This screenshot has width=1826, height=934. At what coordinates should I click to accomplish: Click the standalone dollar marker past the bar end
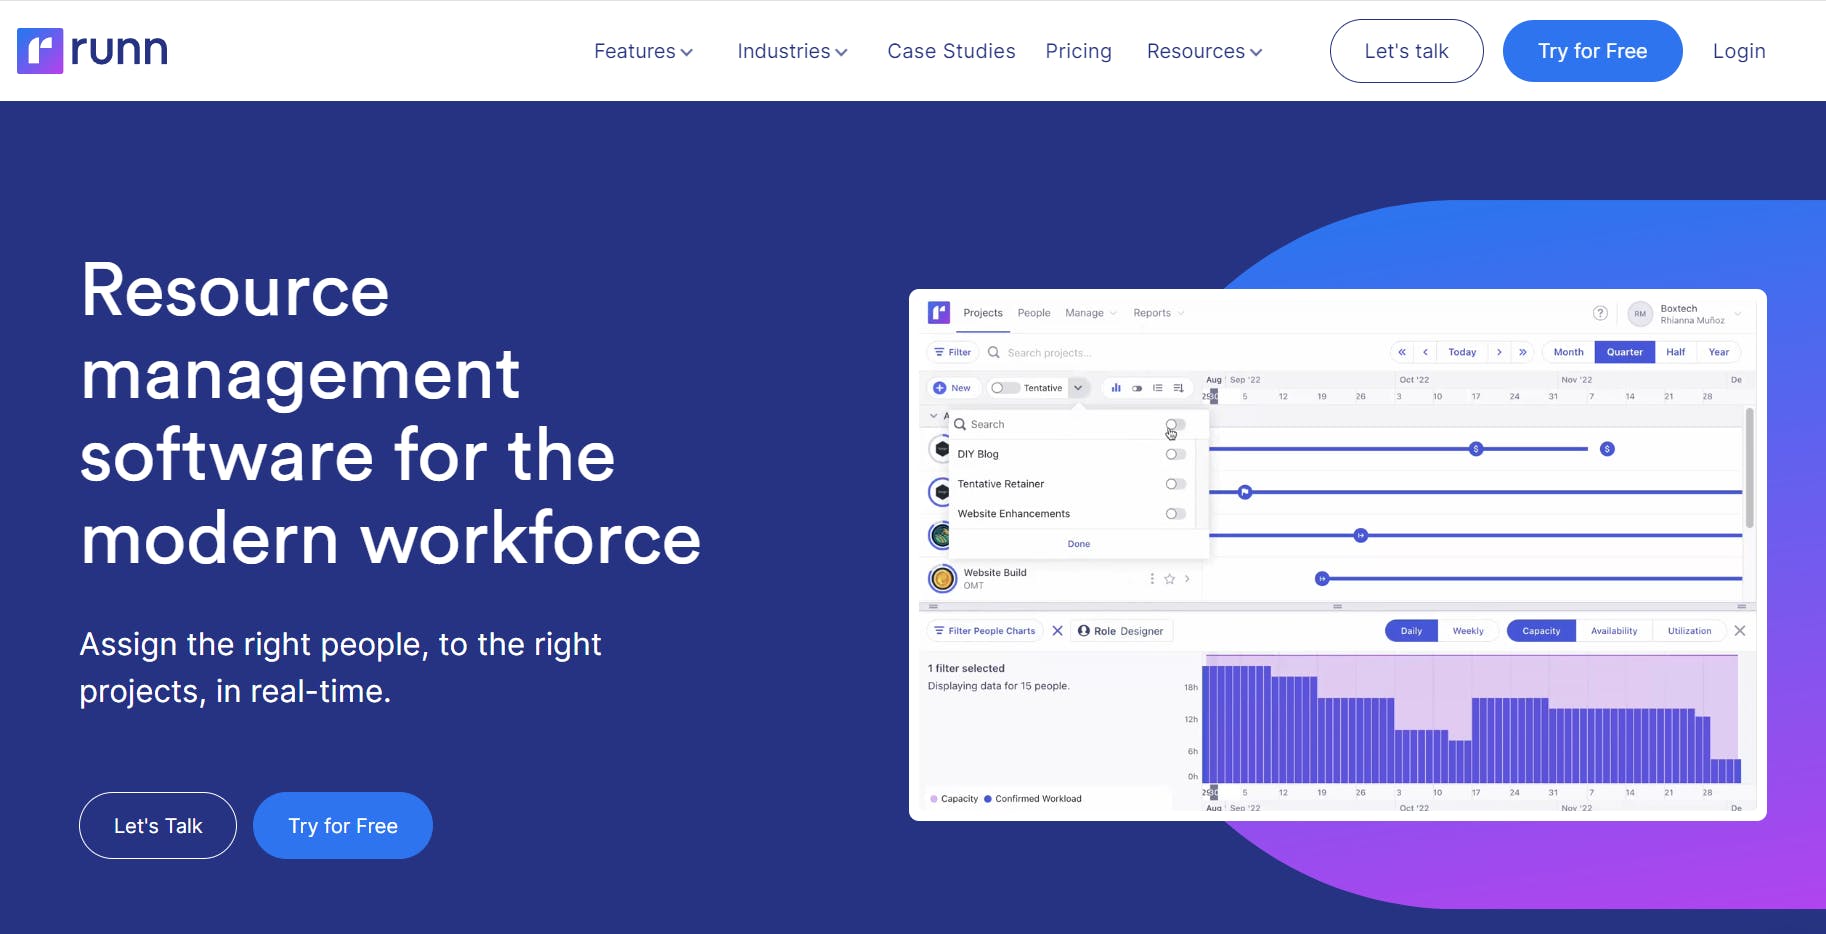click(1607, 449)
